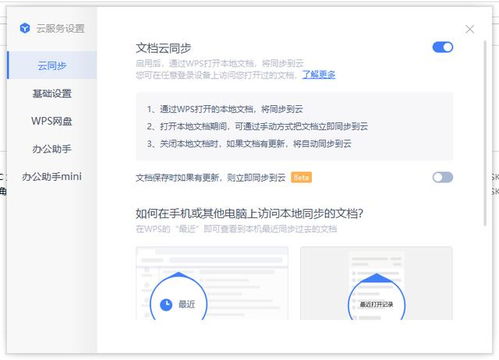
Task: Click the dialog's vertical scrollbar
Action: pyautogui.click(x=485, y=133)
